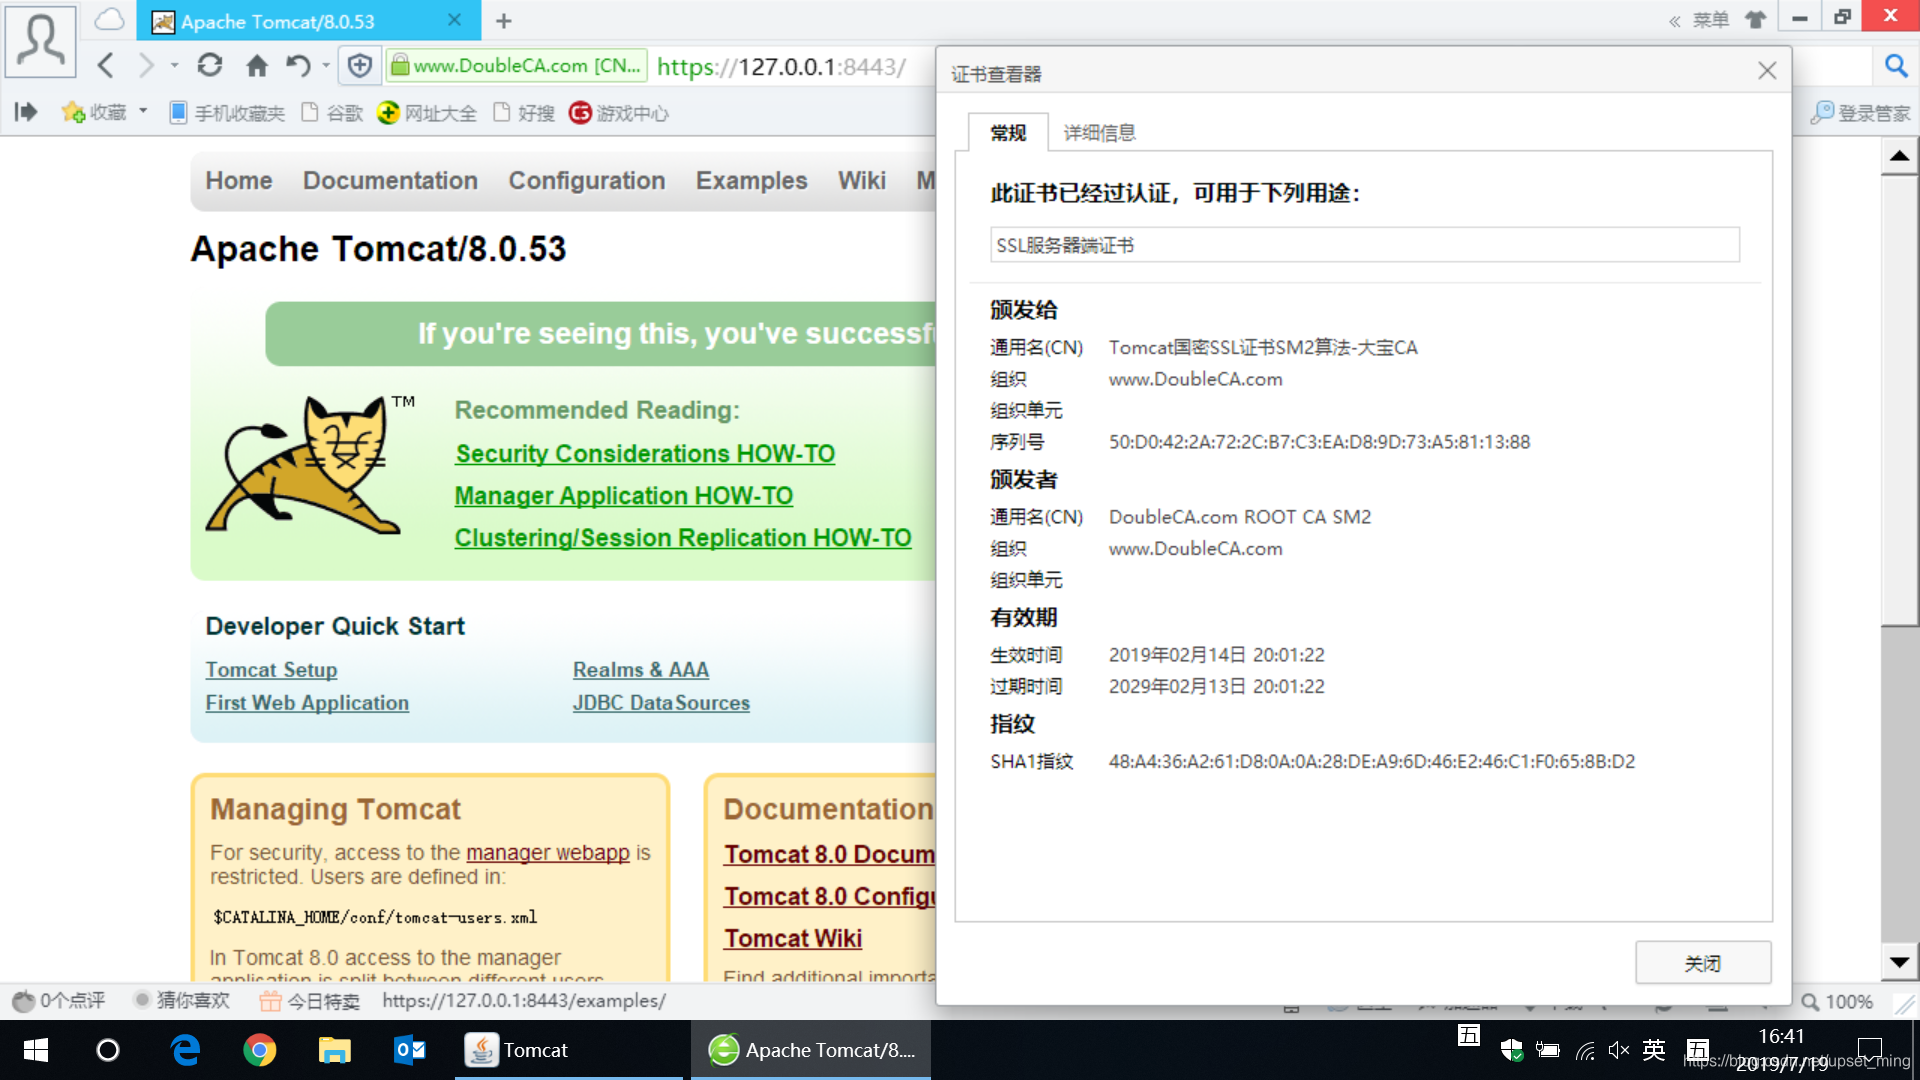Open Wiki in Tomcat navigation
The image size is (1920, 1080).
coord(862,180)
